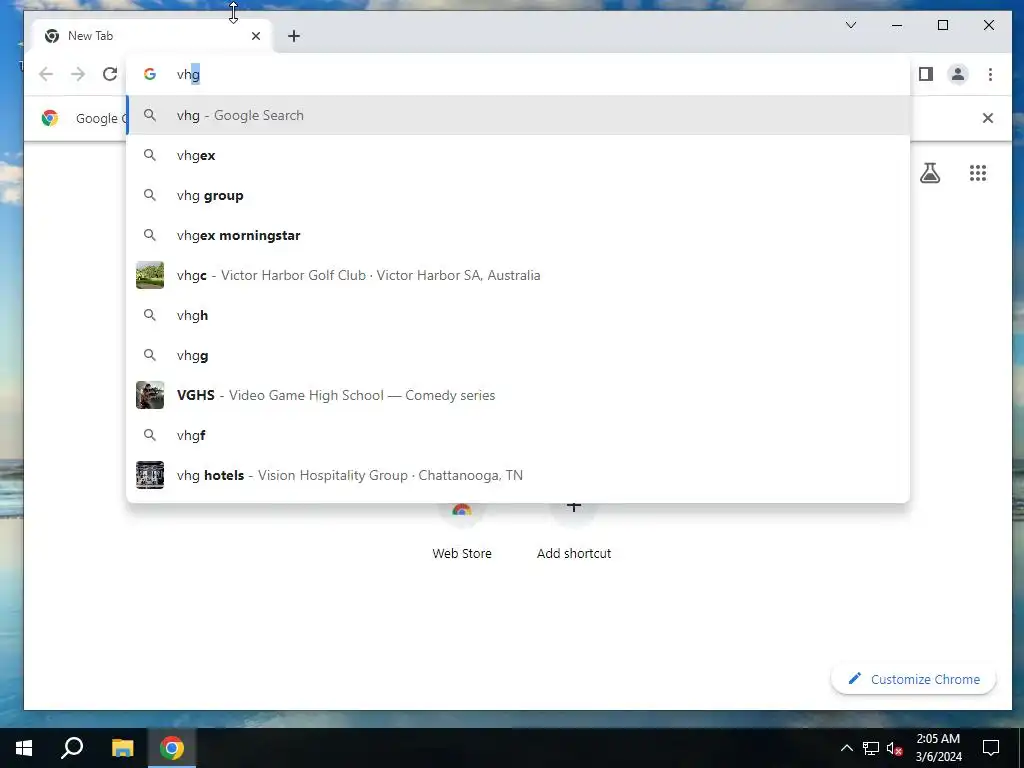Viewport: 1024px width, 768px height.
Task: Close the New Tab tab
Action: (x=256, y=36)
